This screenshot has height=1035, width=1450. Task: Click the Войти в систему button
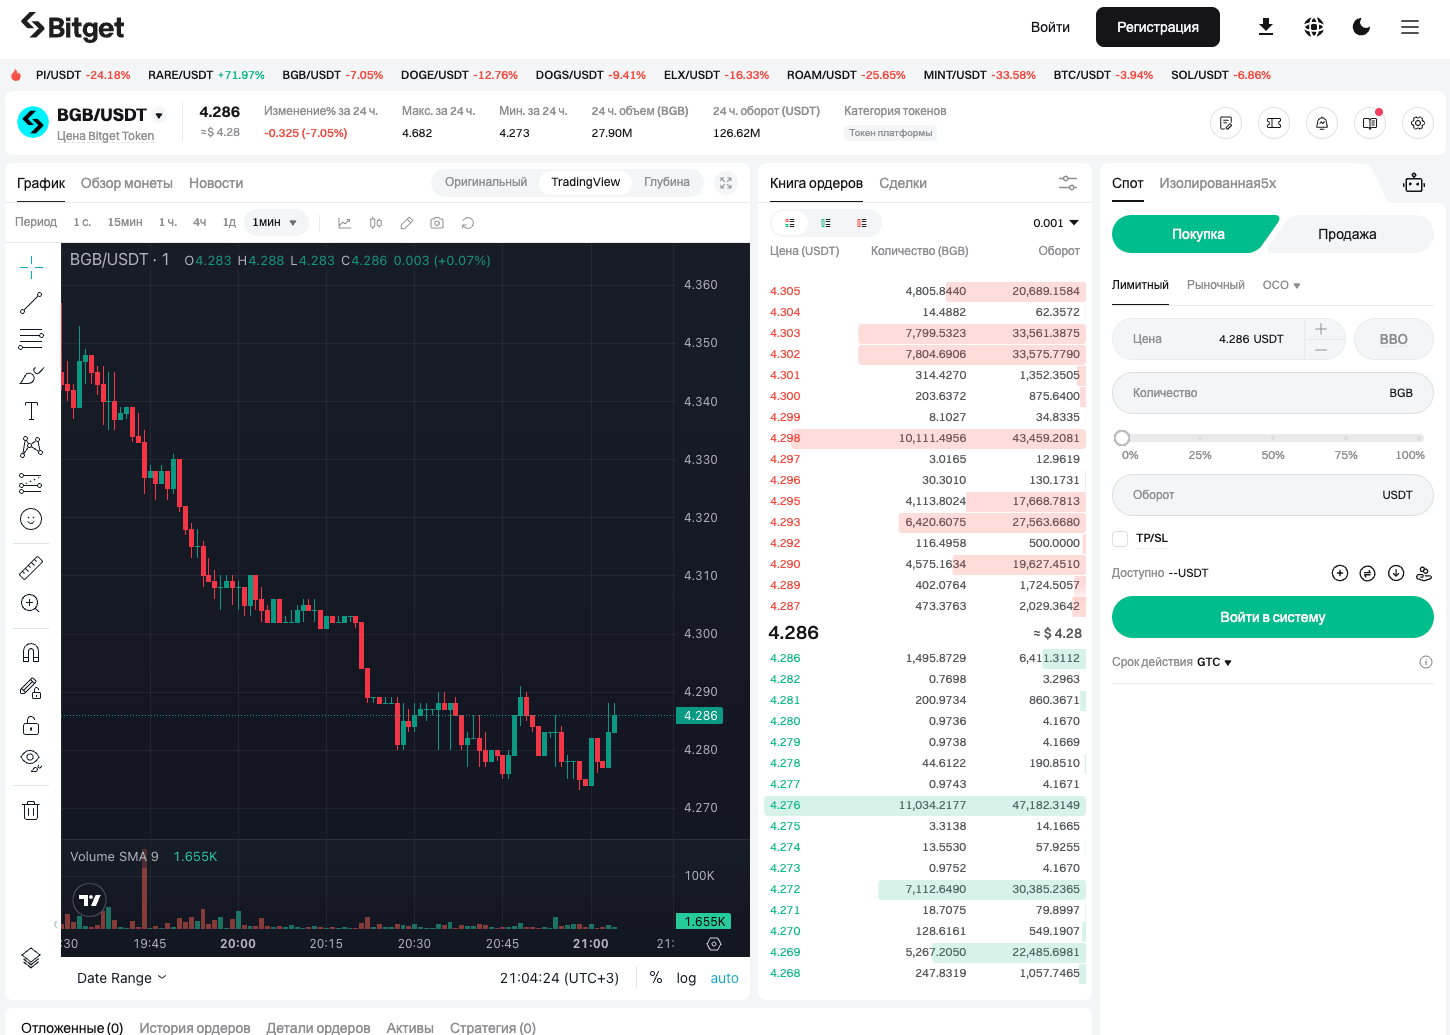pyautogui.click(x=1273, y=617)
